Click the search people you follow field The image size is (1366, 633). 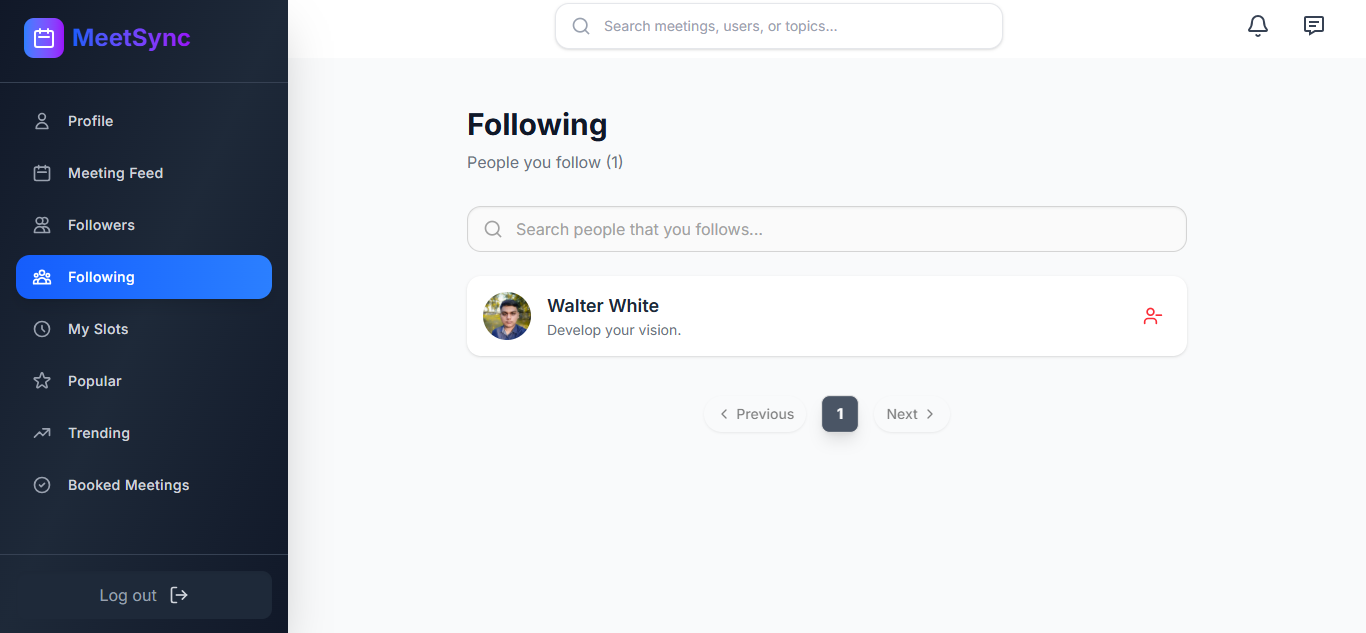tap(840, 229)
